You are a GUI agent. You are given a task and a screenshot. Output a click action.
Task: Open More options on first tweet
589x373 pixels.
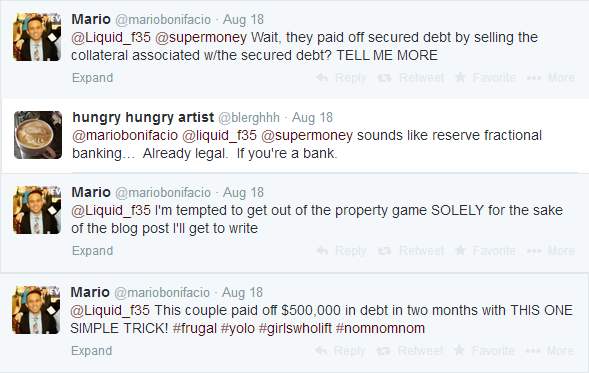point(550,78)
